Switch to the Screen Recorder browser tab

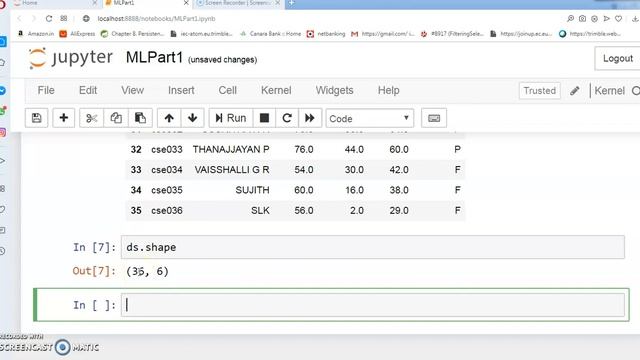pyautogui.click(x=238, y=3)
